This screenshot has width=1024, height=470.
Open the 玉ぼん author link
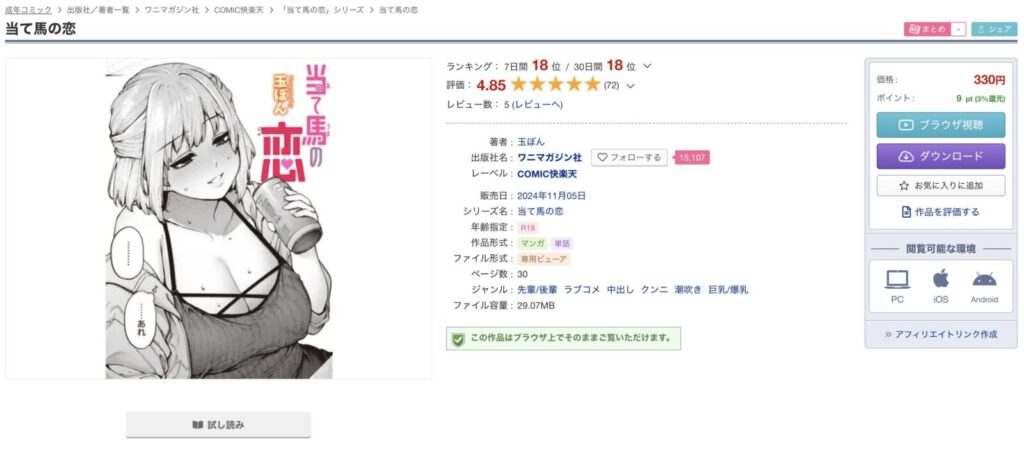click(531, 142)
